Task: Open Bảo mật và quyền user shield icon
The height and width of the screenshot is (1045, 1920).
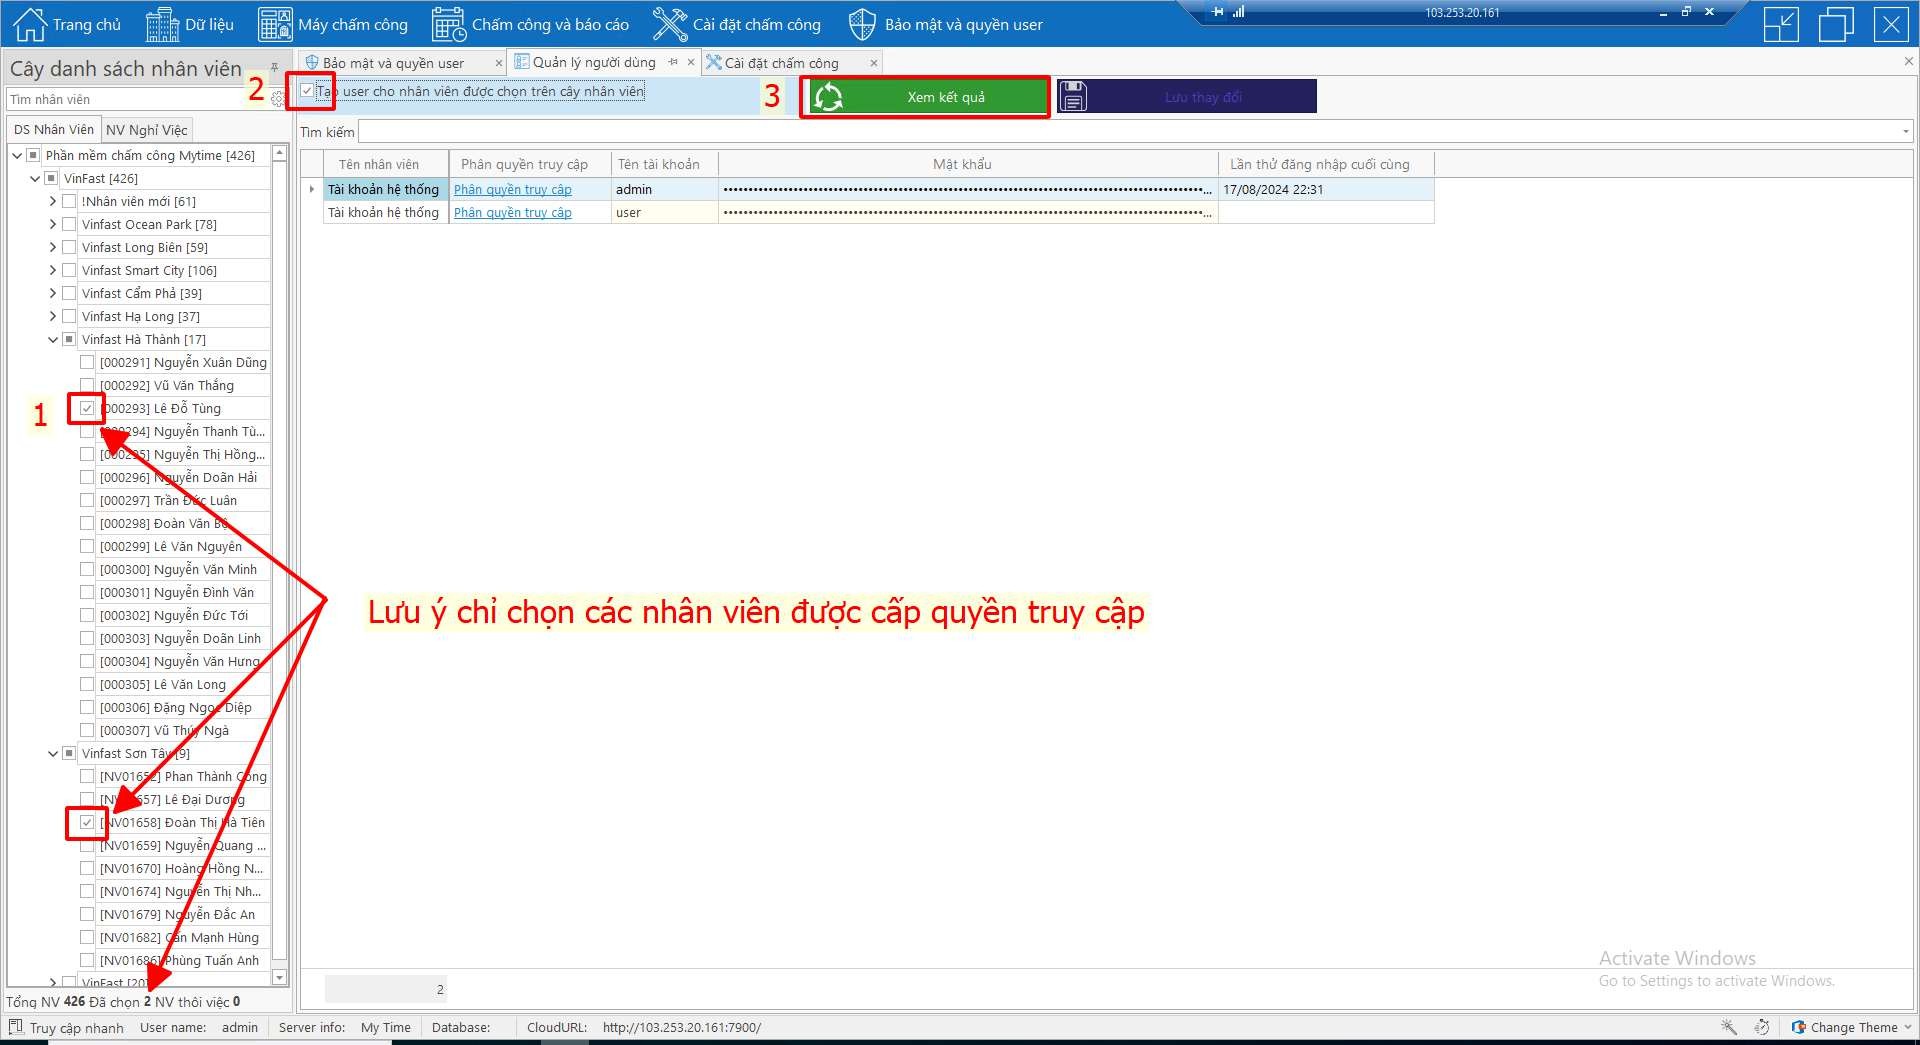Action: [x=861, y=24]
